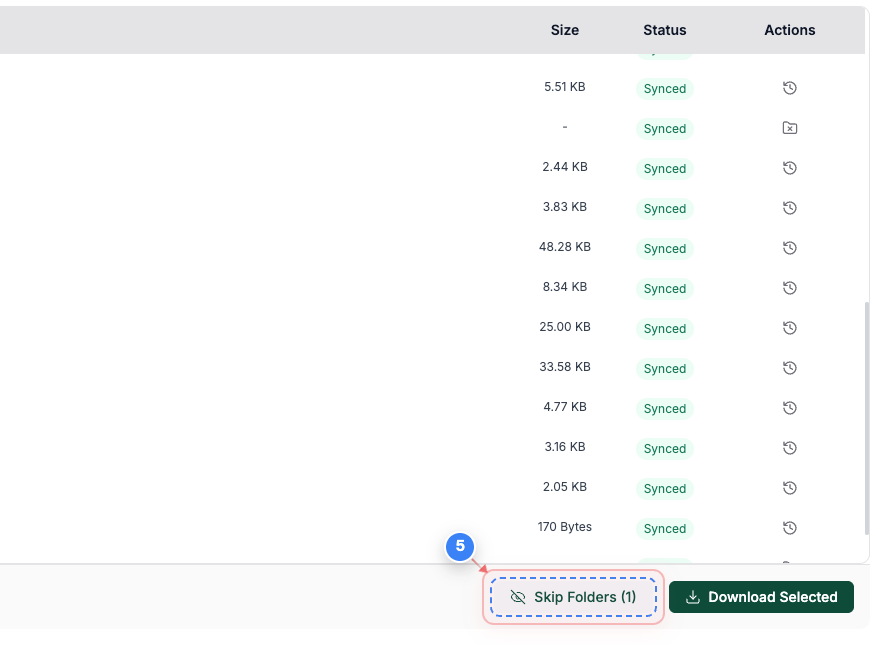Open version history for the 3.16 KB file

point(789,448)
